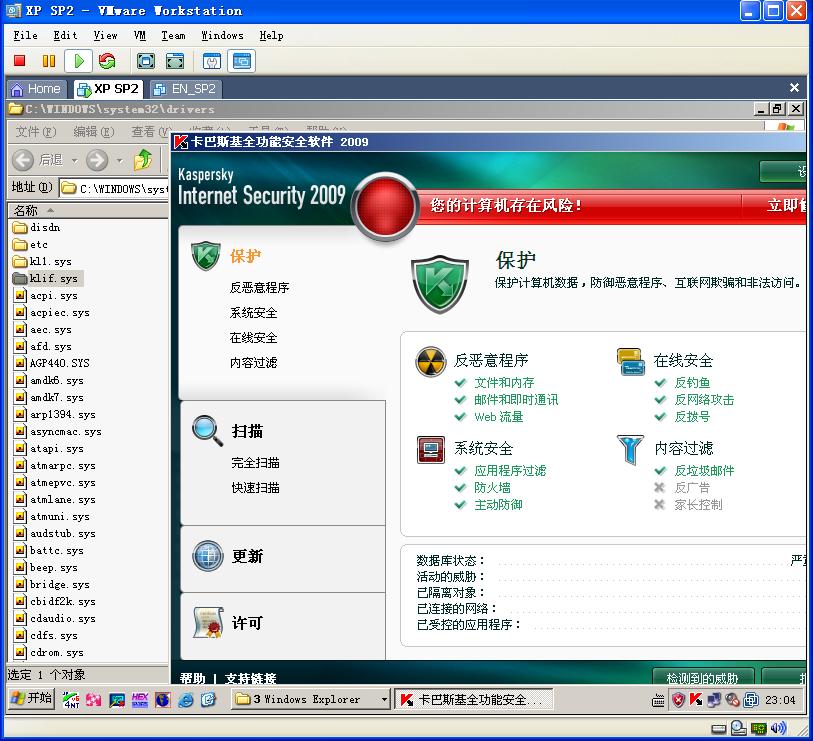Reset the virtual machine with the circular arrows icon
Screen dimensions: 813x741
click(107, 61)
